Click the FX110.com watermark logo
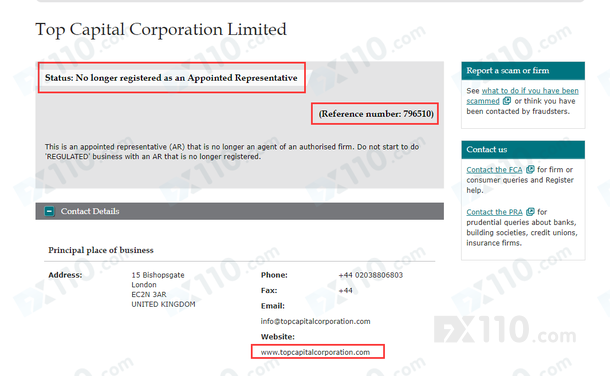This screenshot has height=376, width=610. (505, 330)
